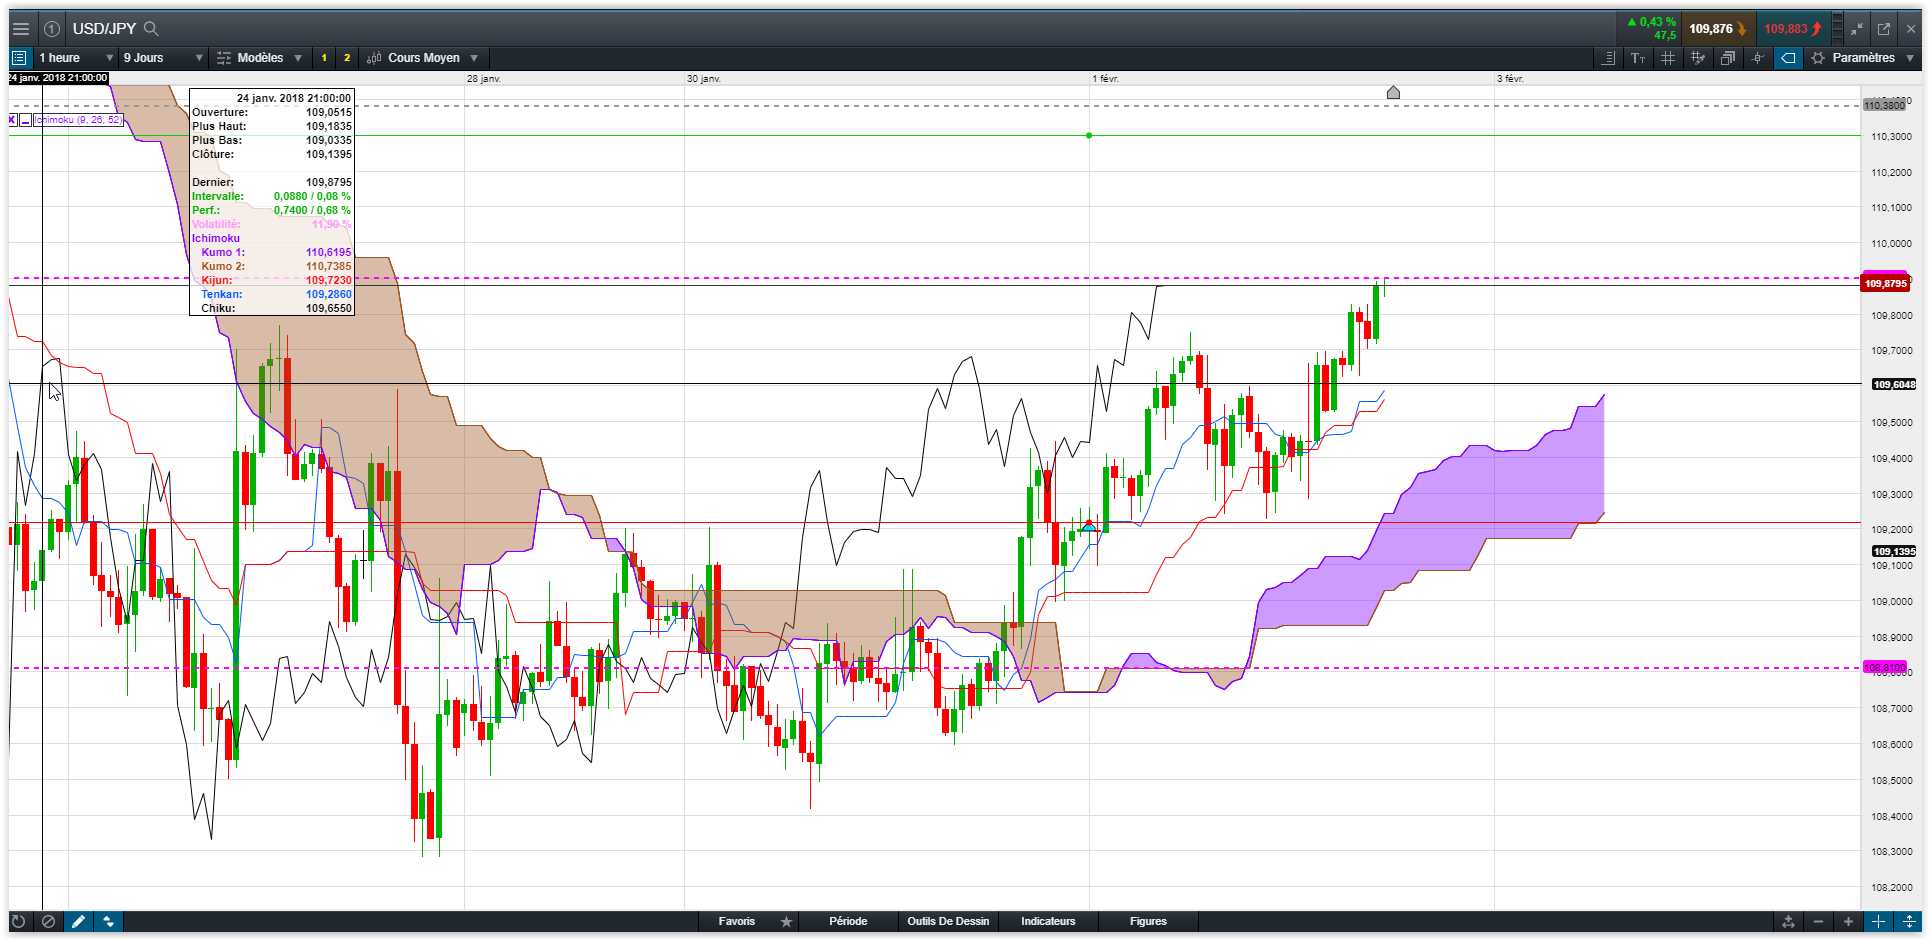This screenshot has width=1930, height=940.
Task: Open the hamburger menu beside USD/JPY
Action: click(20, 29)
